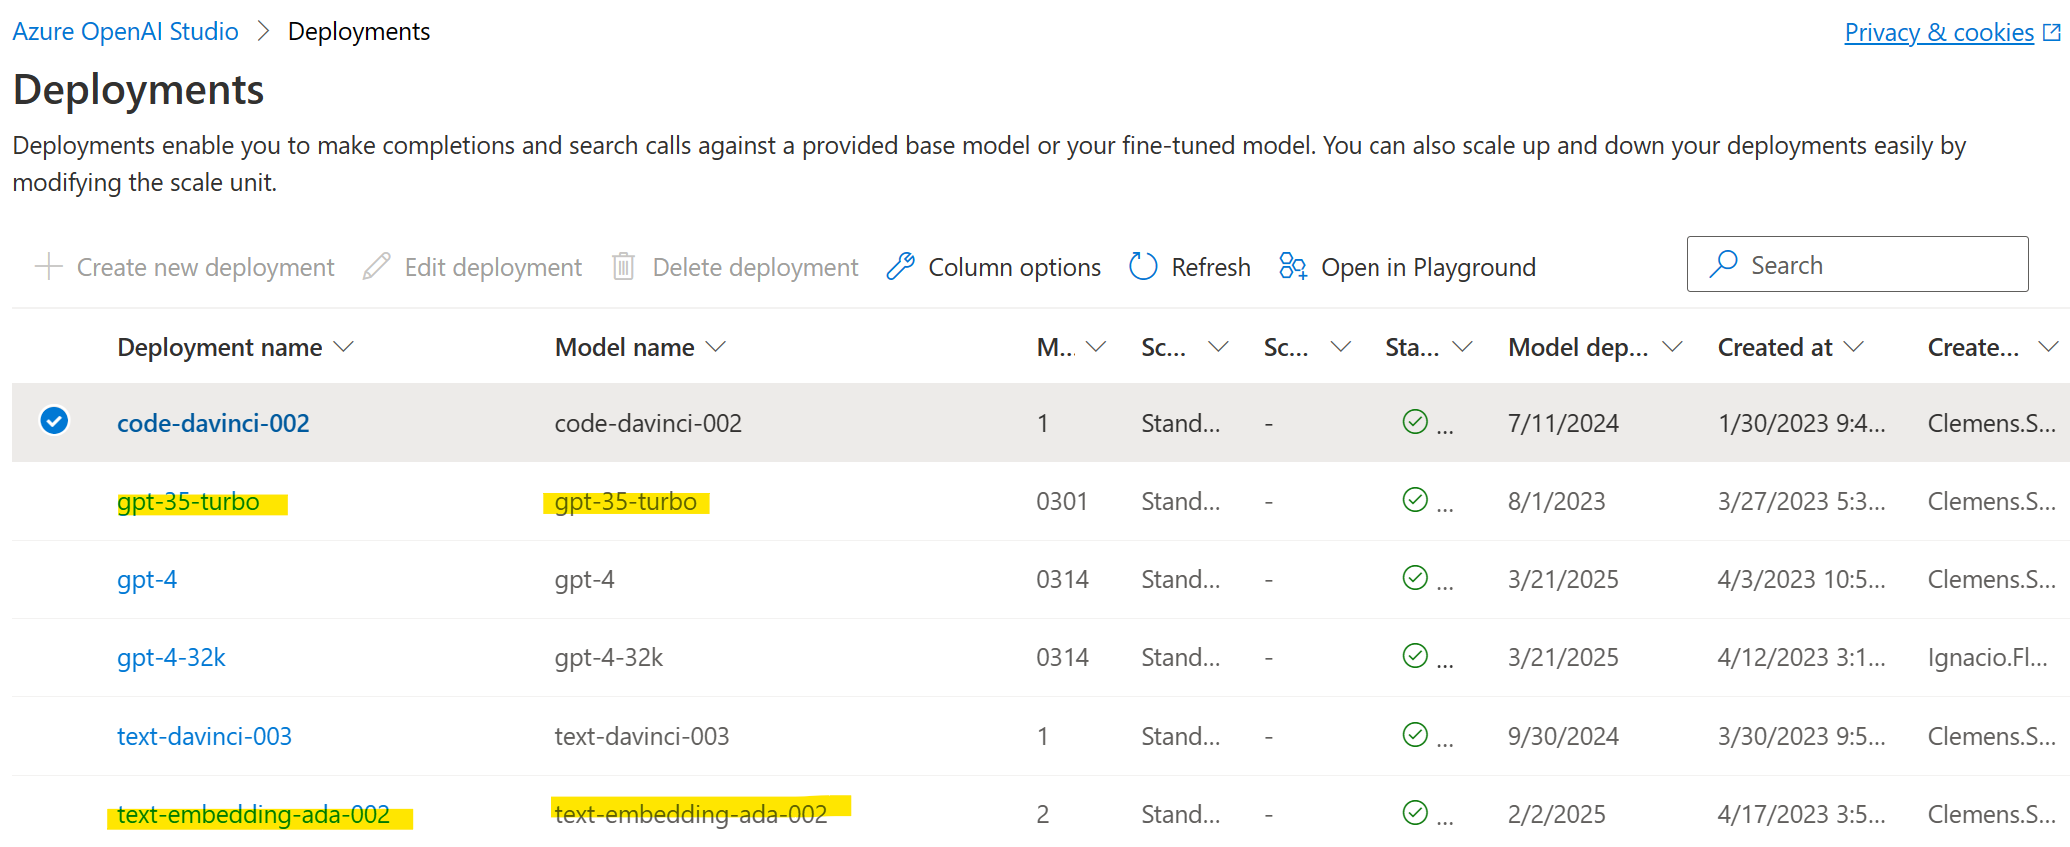Click Refresh label in toolbar
Viewport: 2070px width, 847px height.
pos(1211,267)
